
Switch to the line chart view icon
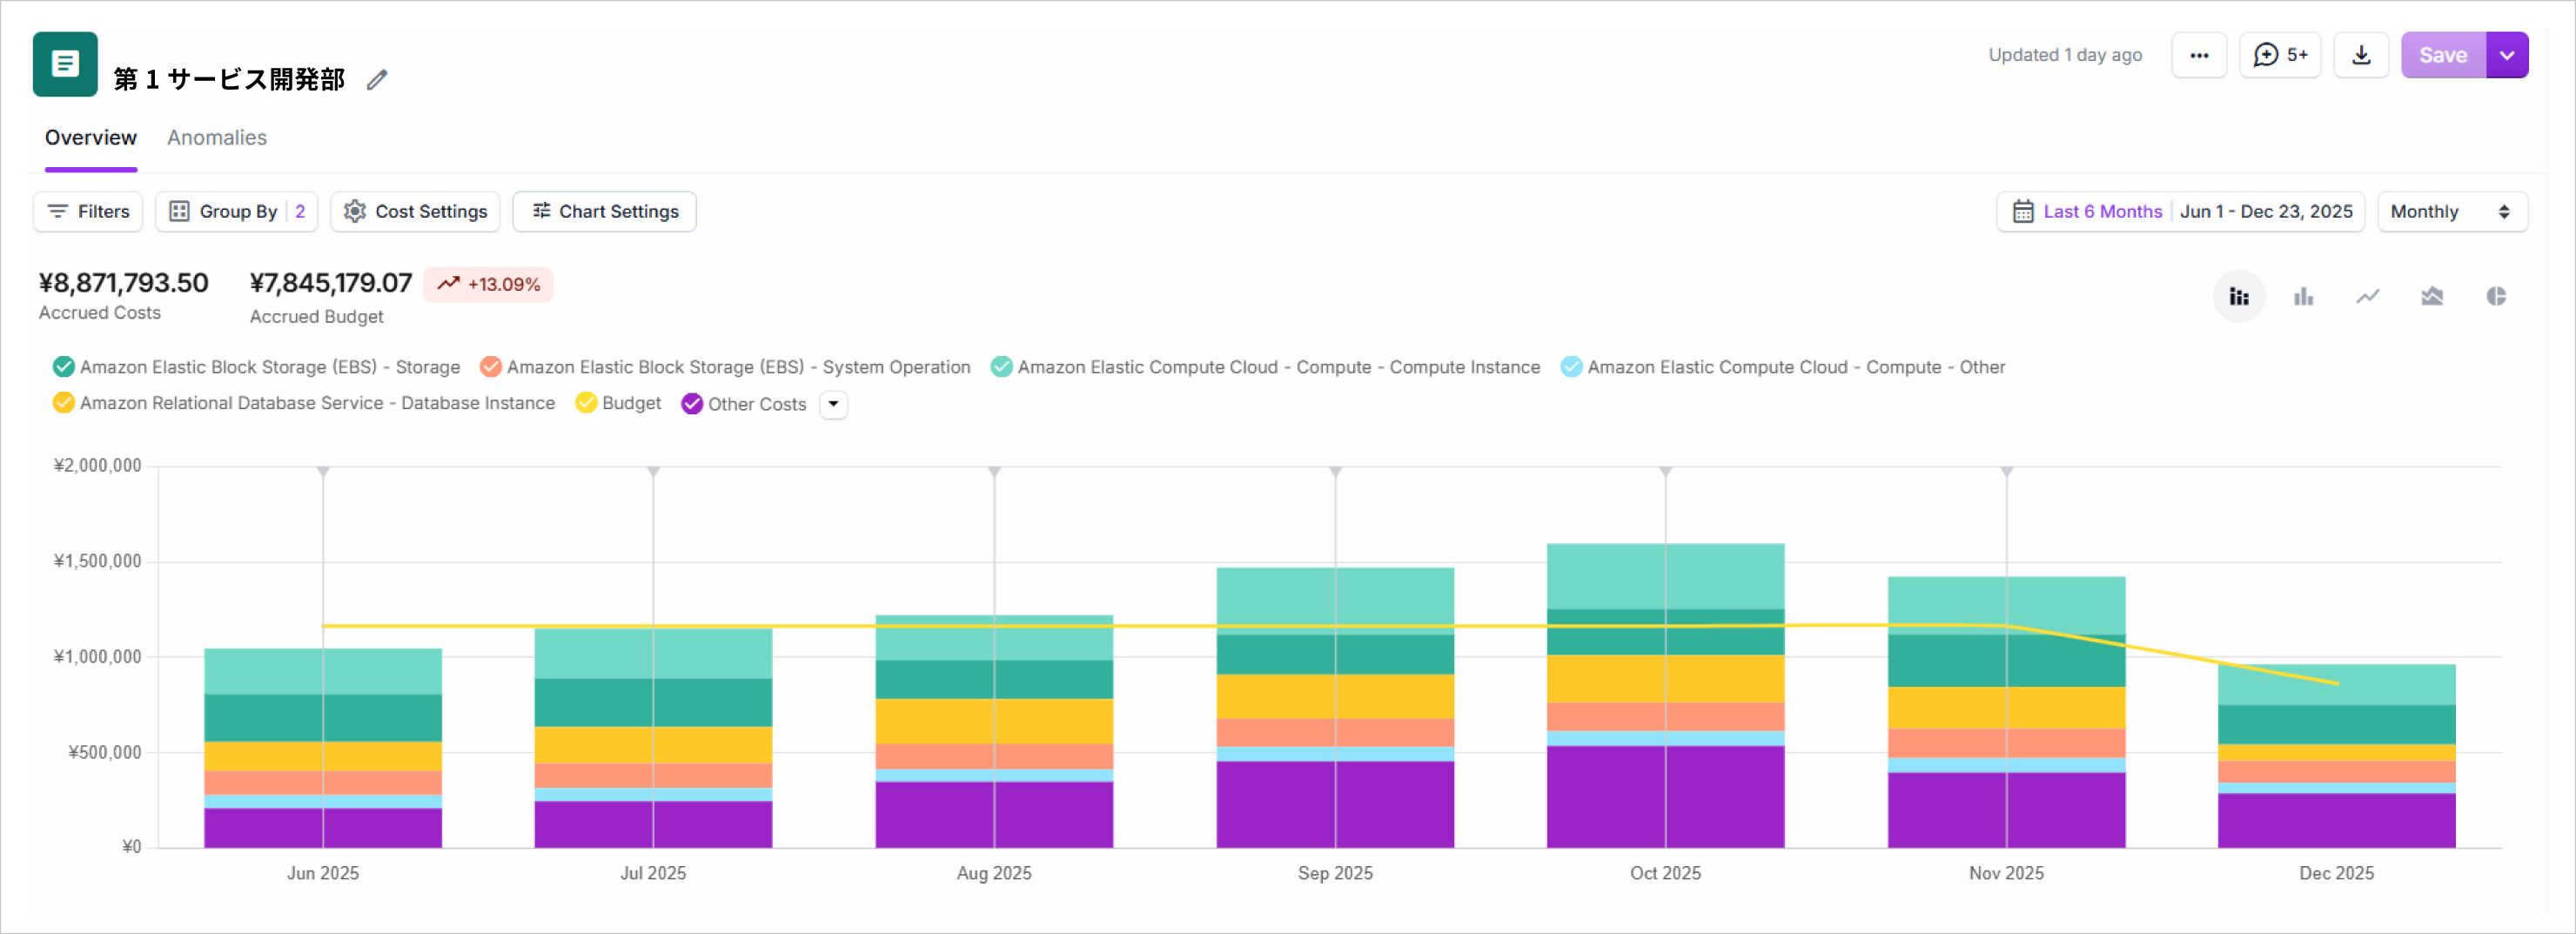(2367, 296)
